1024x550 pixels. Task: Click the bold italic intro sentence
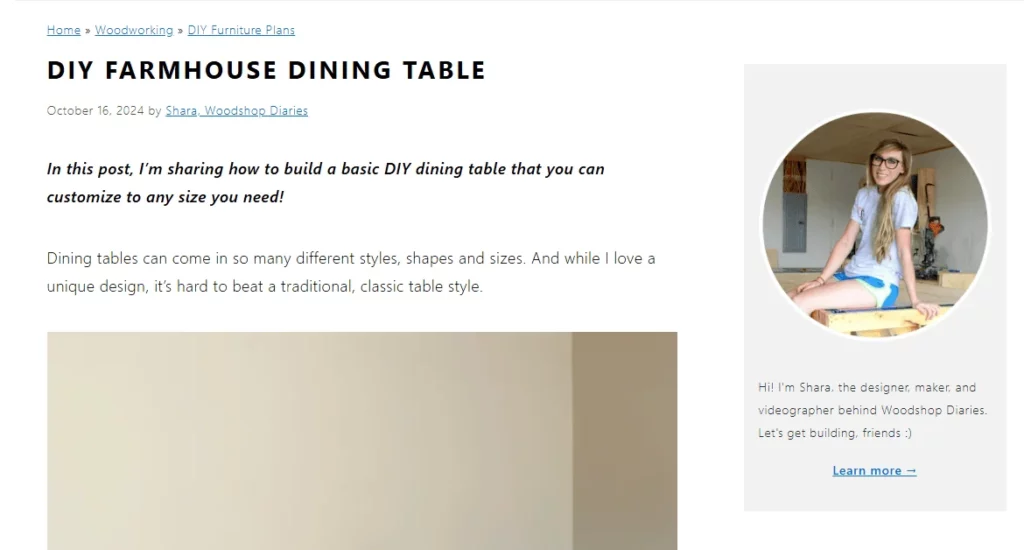click(325, 169)
